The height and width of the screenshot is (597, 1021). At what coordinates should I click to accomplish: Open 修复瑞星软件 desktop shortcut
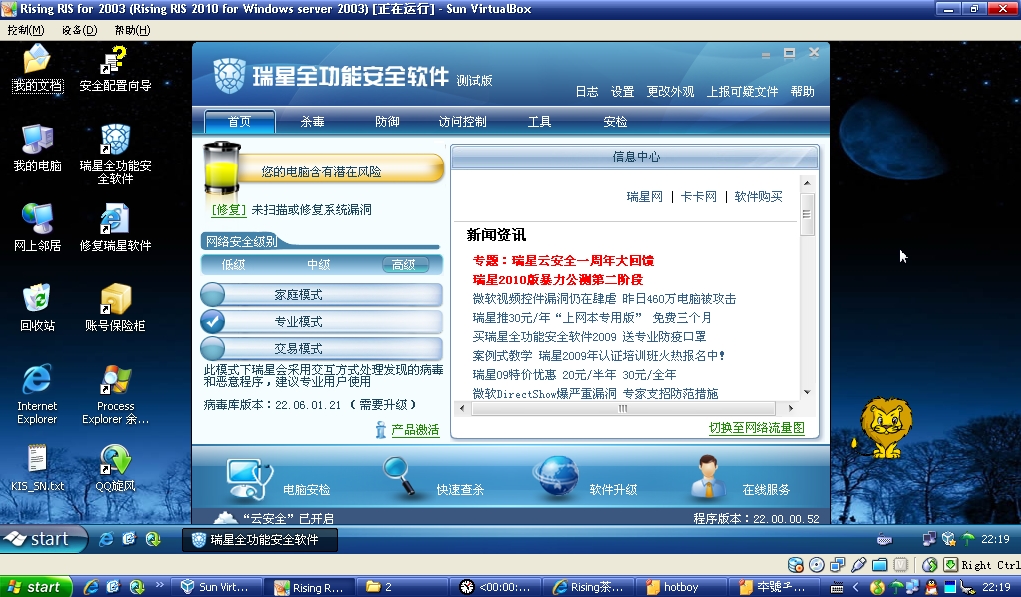115,228
